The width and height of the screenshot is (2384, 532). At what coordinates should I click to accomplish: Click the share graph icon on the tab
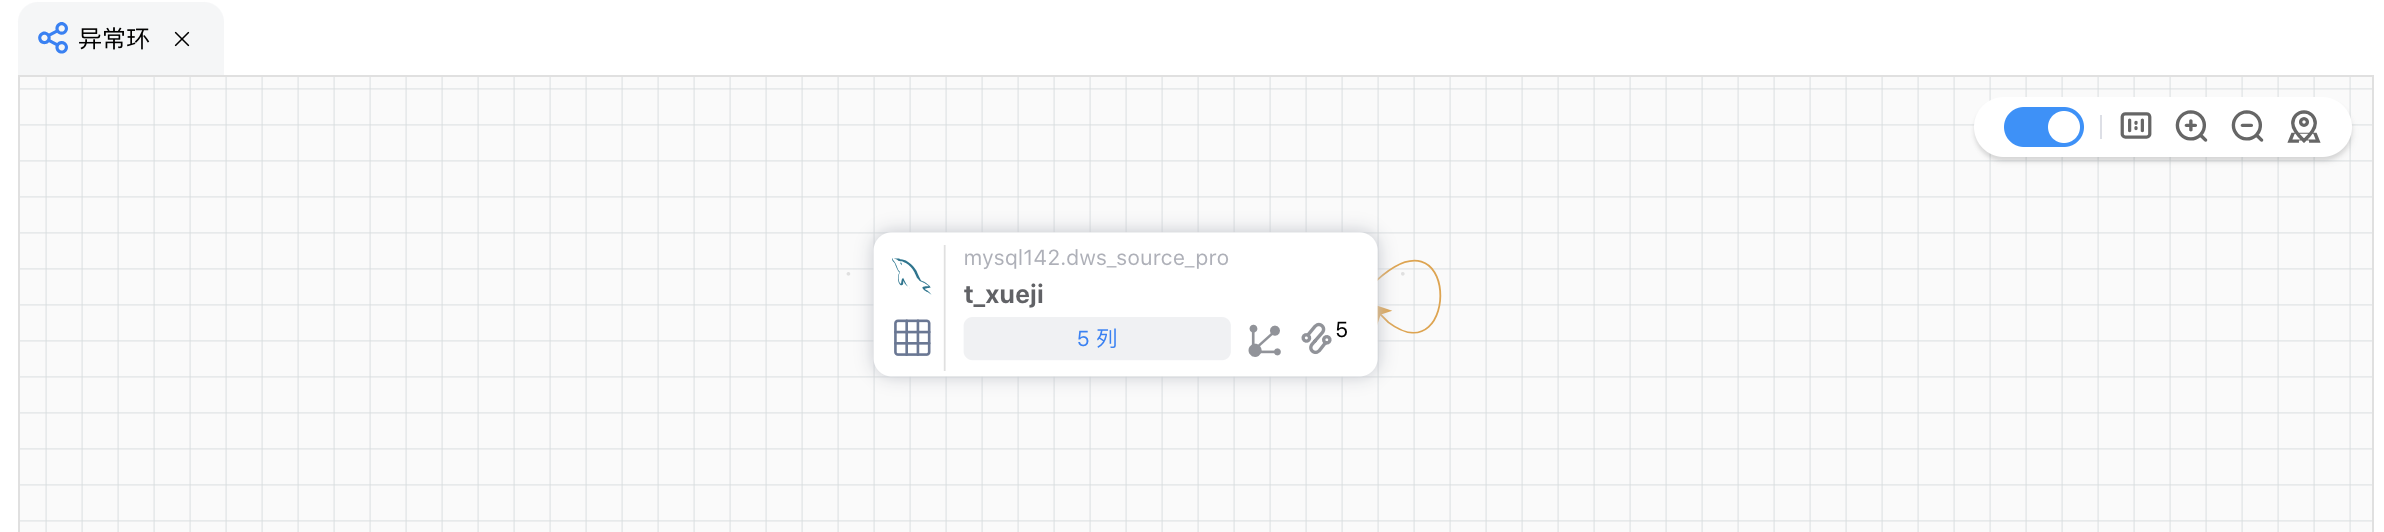click(x=53, y=39)
